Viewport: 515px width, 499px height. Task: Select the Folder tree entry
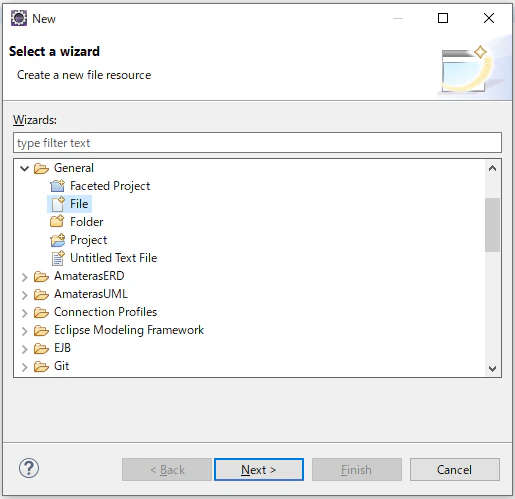pyautogui.click(x=86, y=222)
